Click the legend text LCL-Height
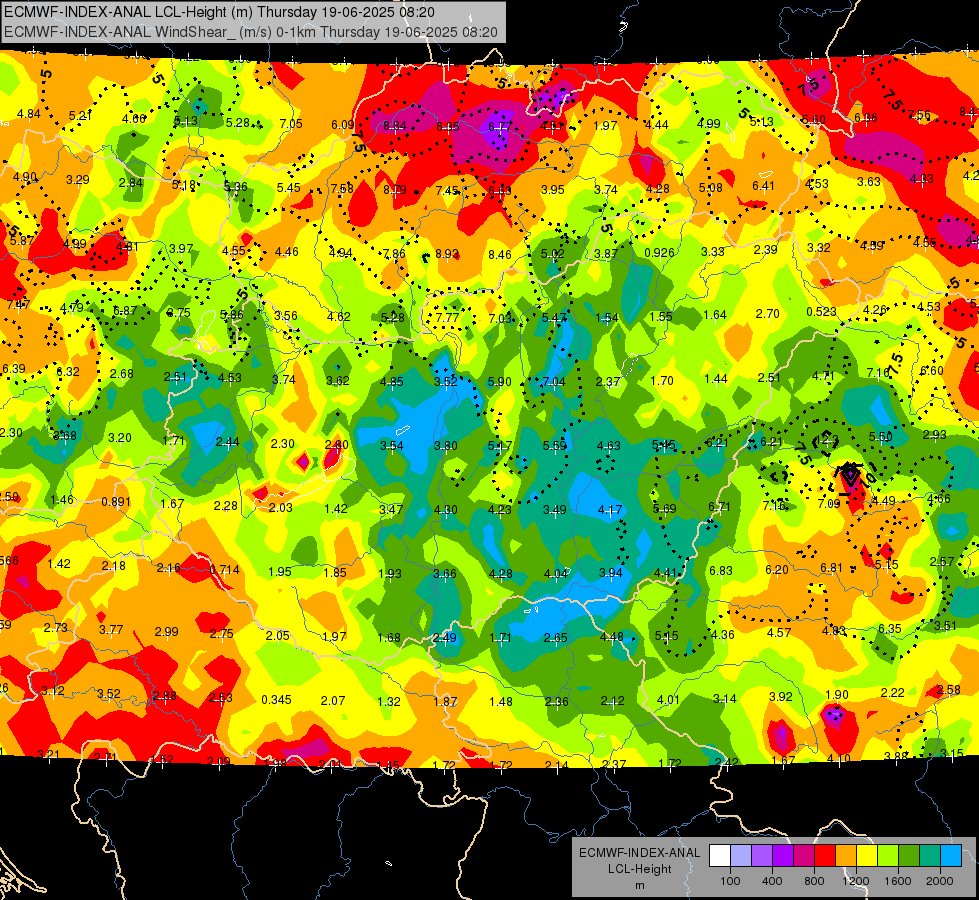Screen dimensions: 979x900 point(639,869)
